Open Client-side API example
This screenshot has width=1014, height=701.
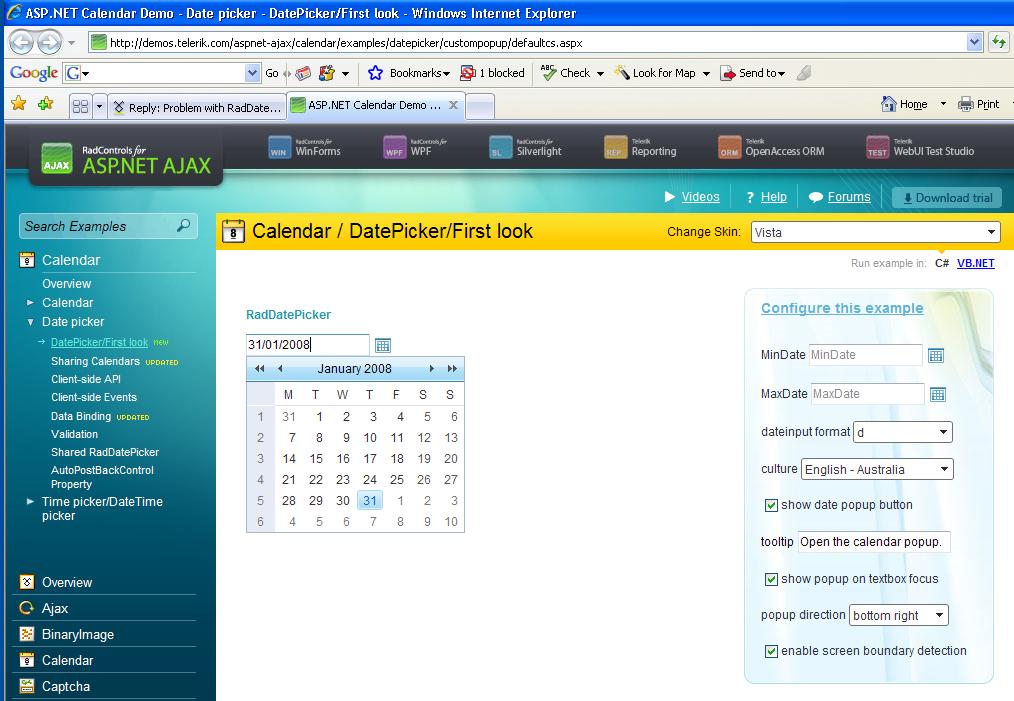85,379
